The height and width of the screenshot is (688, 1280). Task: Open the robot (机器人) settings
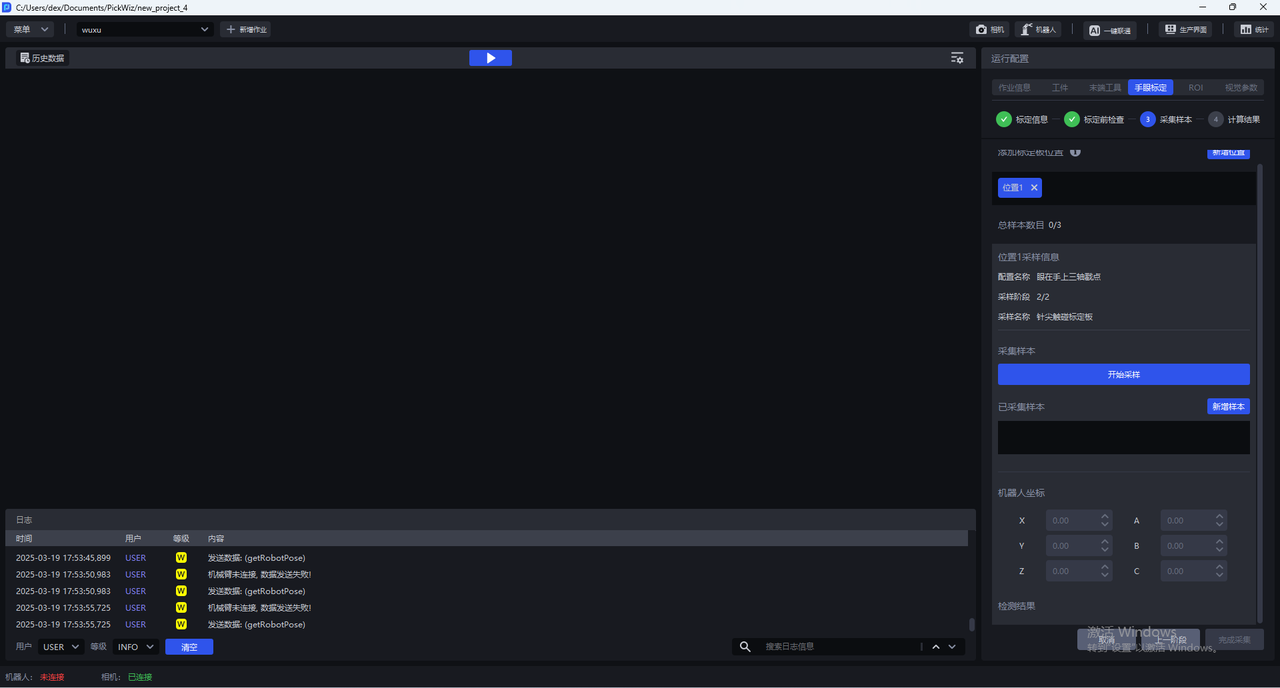pyautogui.click(x=1038, y=30)
